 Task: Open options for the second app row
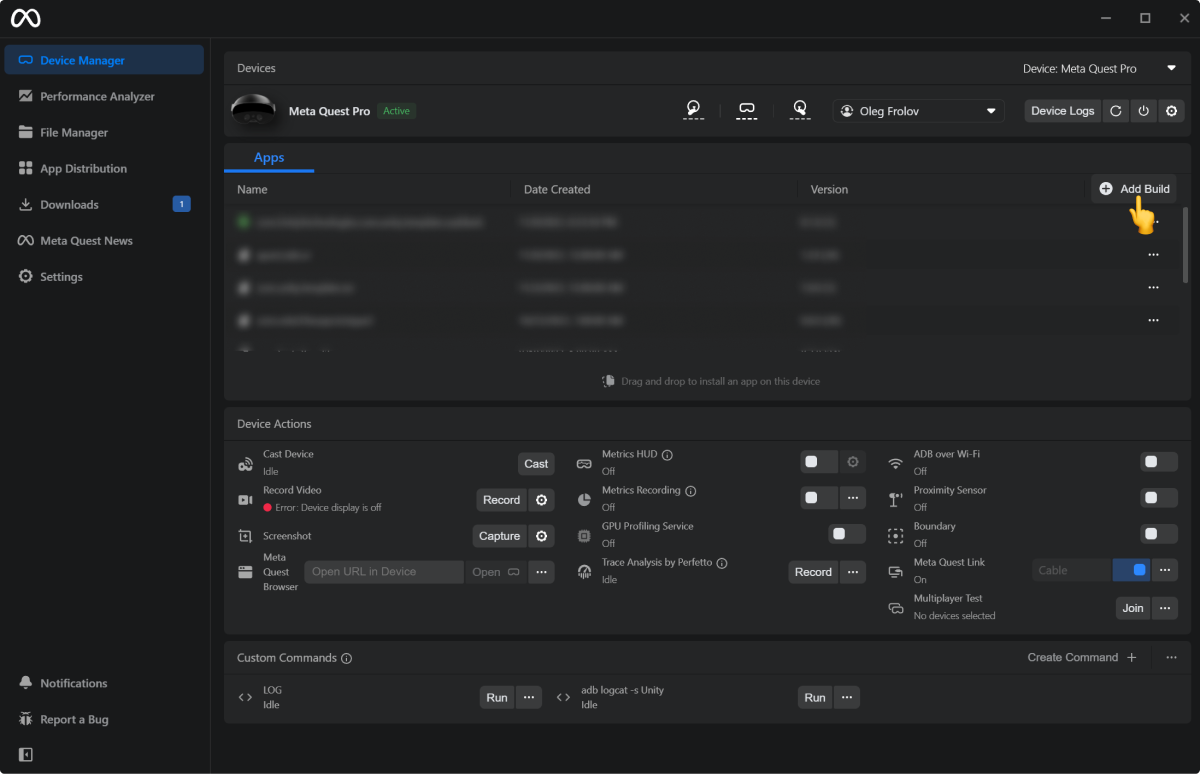click(1153, 255)
